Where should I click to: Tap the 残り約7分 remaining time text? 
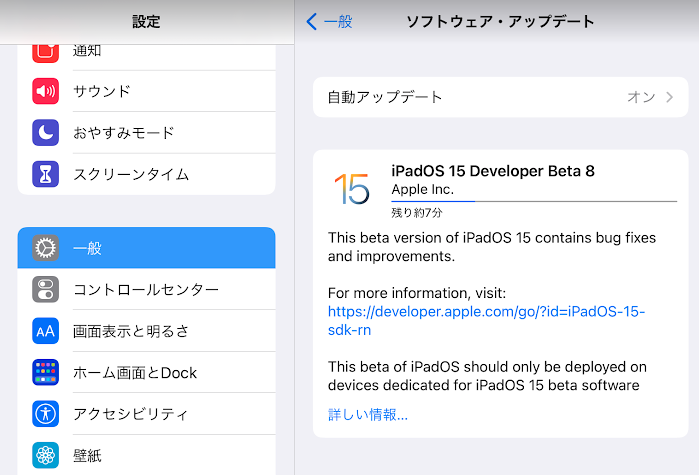[x=417, y=213]
